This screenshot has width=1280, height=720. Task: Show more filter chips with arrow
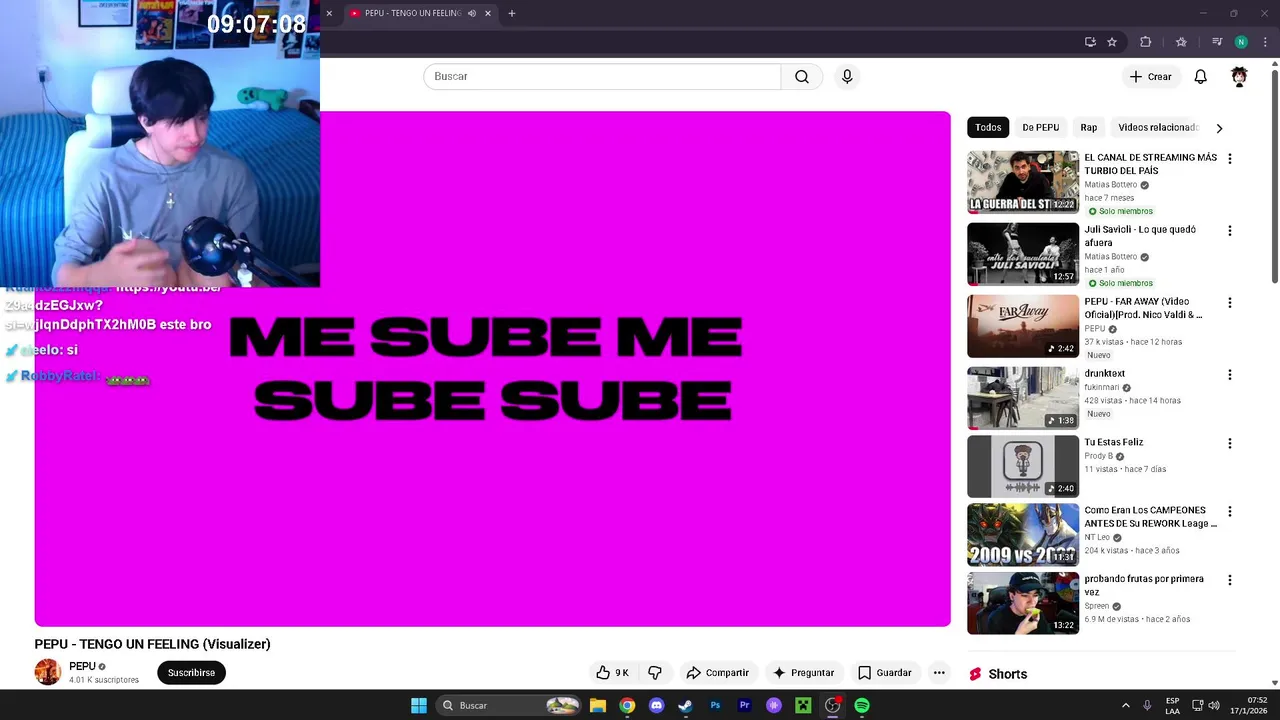(1219, 128)
